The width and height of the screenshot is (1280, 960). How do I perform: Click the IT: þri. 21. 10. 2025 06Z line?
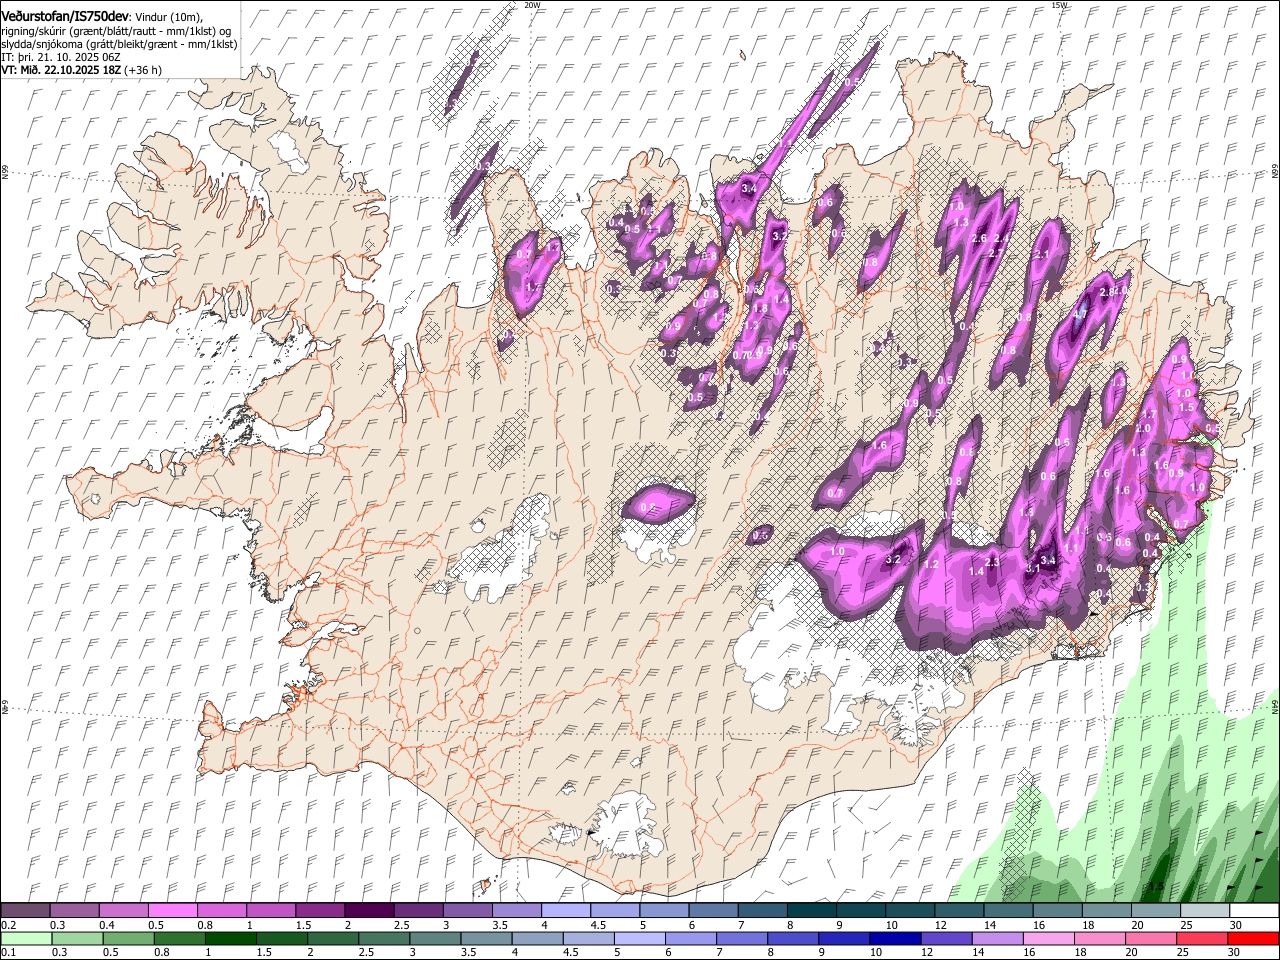(x=61, y=57)
